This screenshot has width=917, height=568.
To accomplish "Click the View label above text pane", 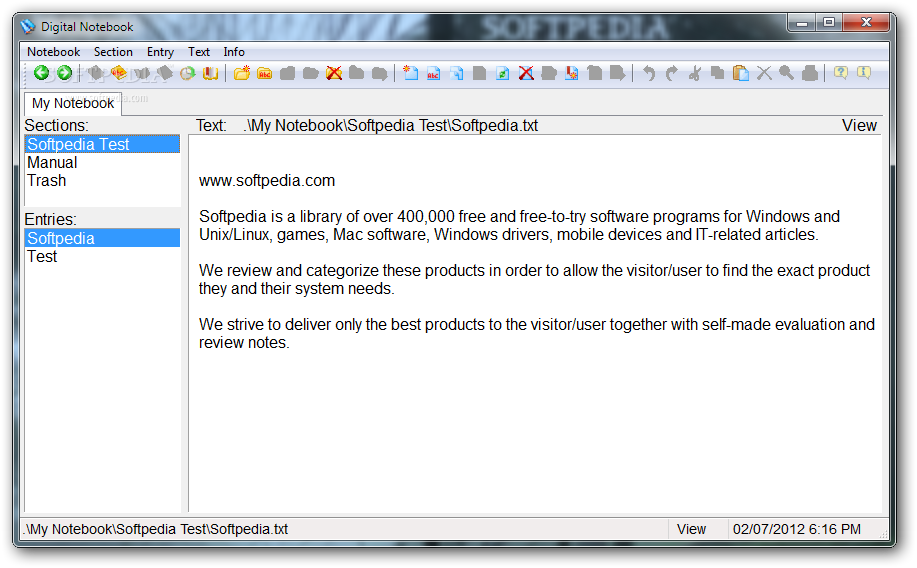I will [x=859, y=125].
